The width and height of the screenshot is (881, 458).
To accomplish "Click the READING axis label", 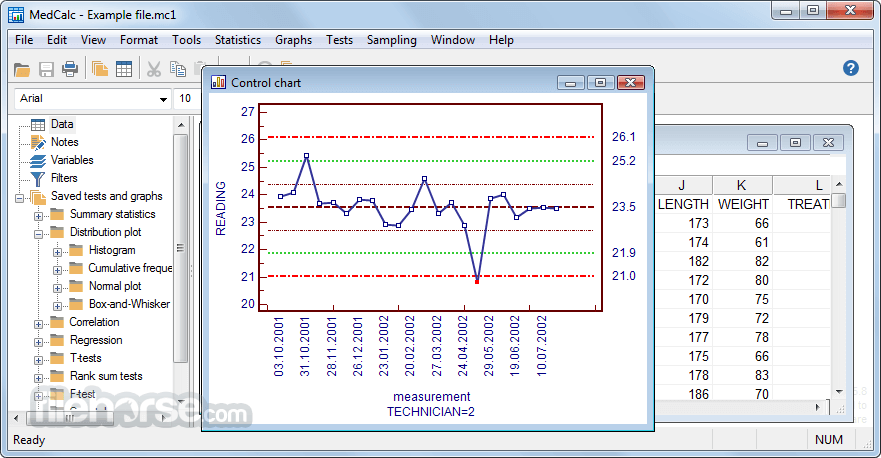I will [x=220, y=208].
